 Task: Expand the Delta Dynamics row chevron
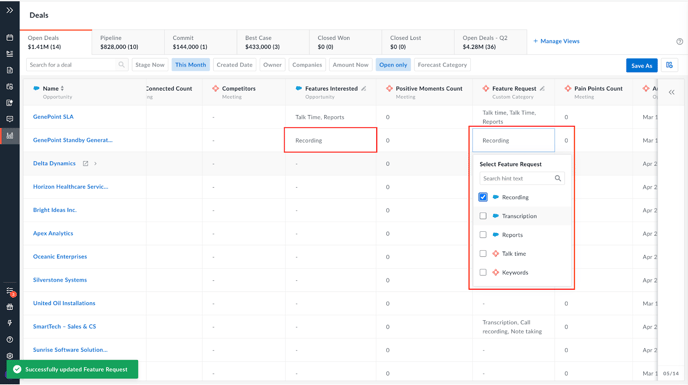coord(96,163)
